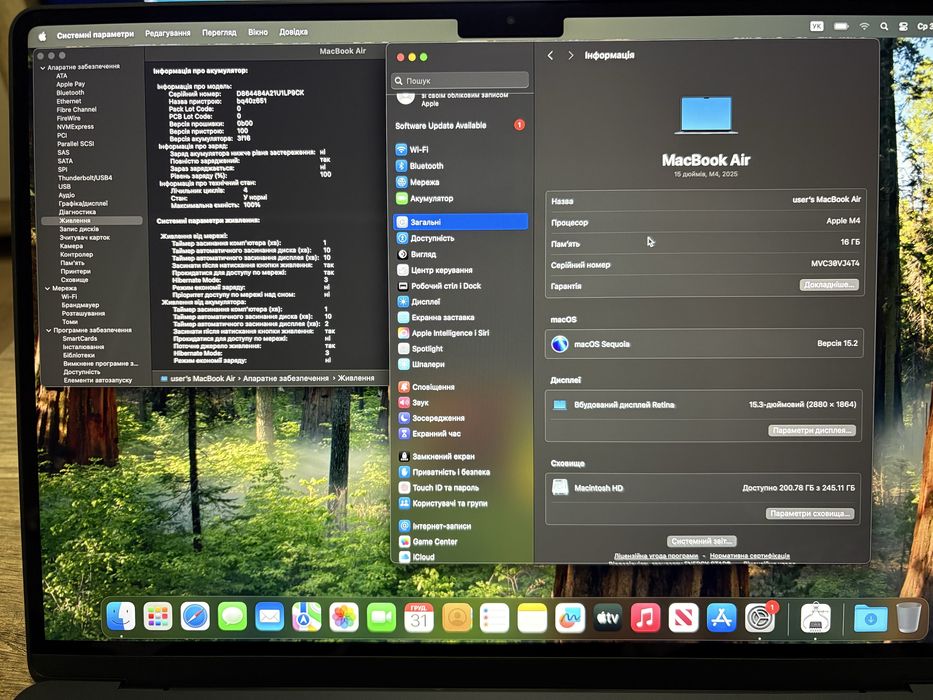Go forward with the right arrow in Інформація
The height and width of the screenshot is (700, 933).
point(571,55)
